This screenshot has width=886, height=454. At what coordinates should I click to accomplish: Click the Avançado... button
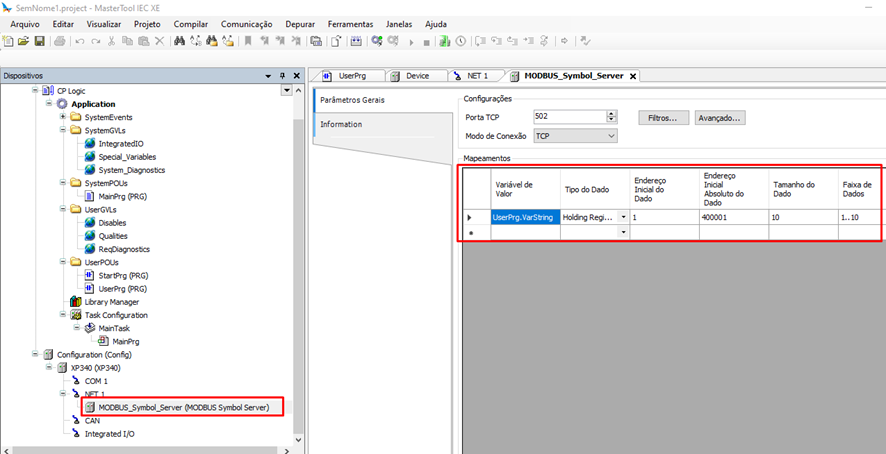pyautogui.click(x=720, y=118)
